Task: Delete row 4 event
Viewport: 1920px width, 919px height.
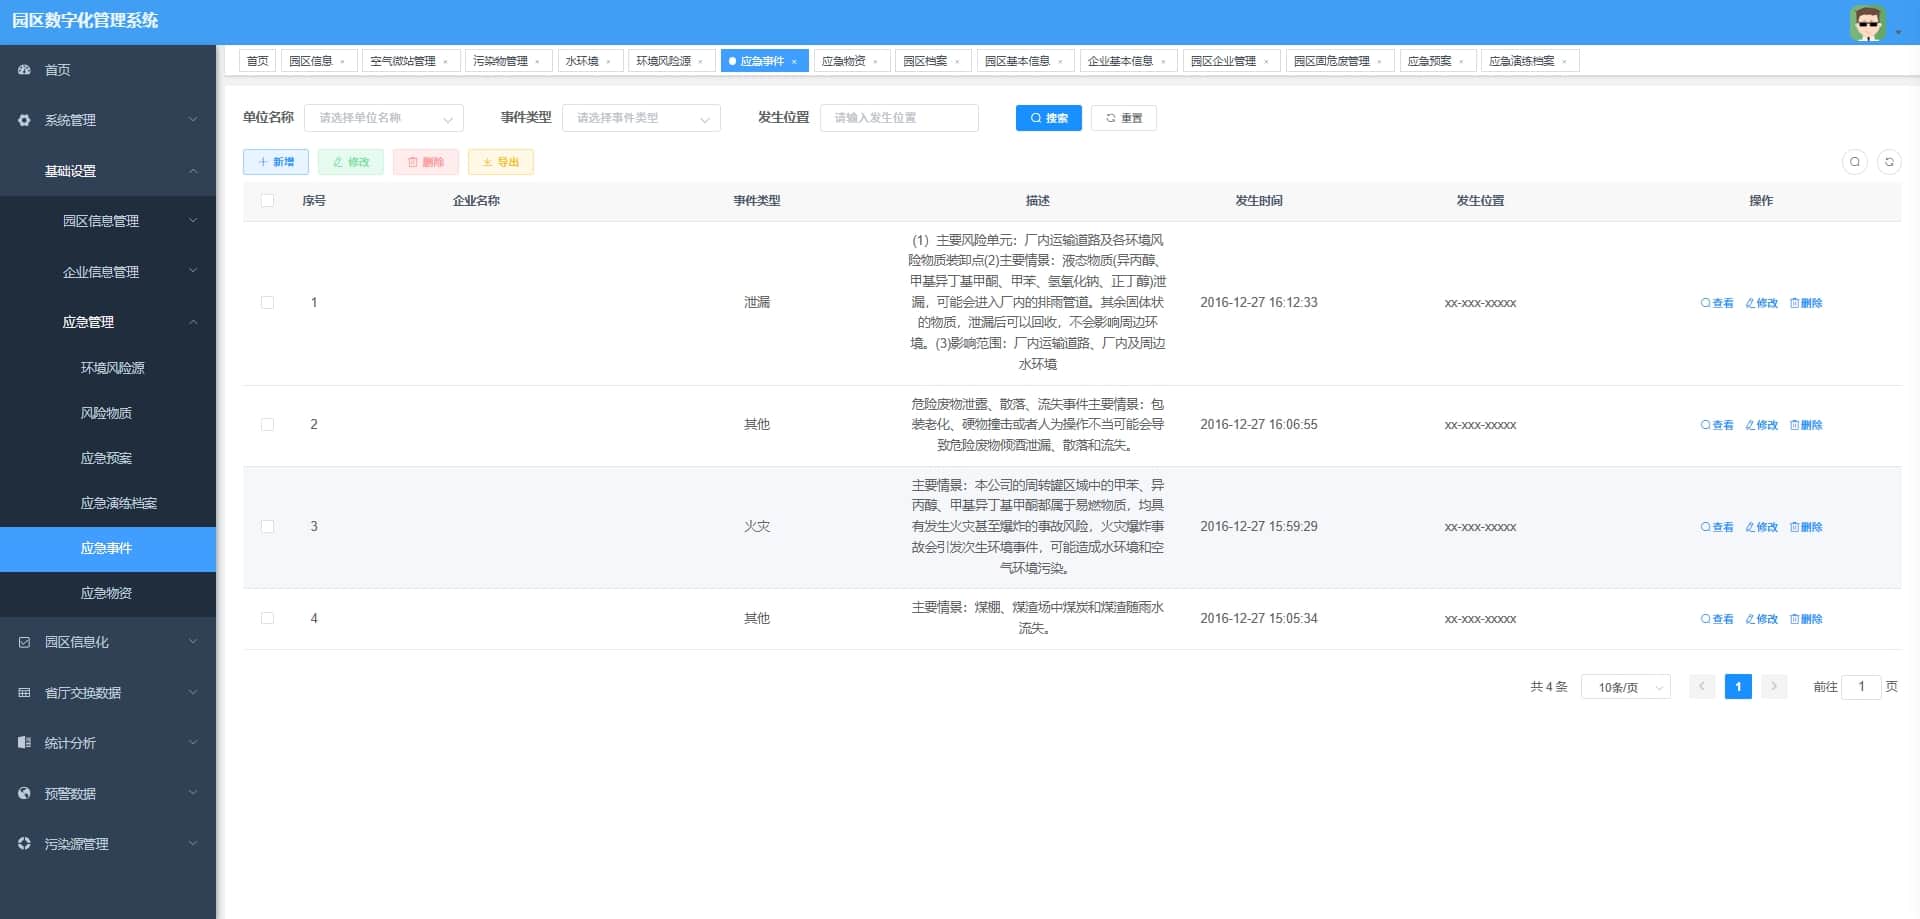Action: [x=1806, y=619]
